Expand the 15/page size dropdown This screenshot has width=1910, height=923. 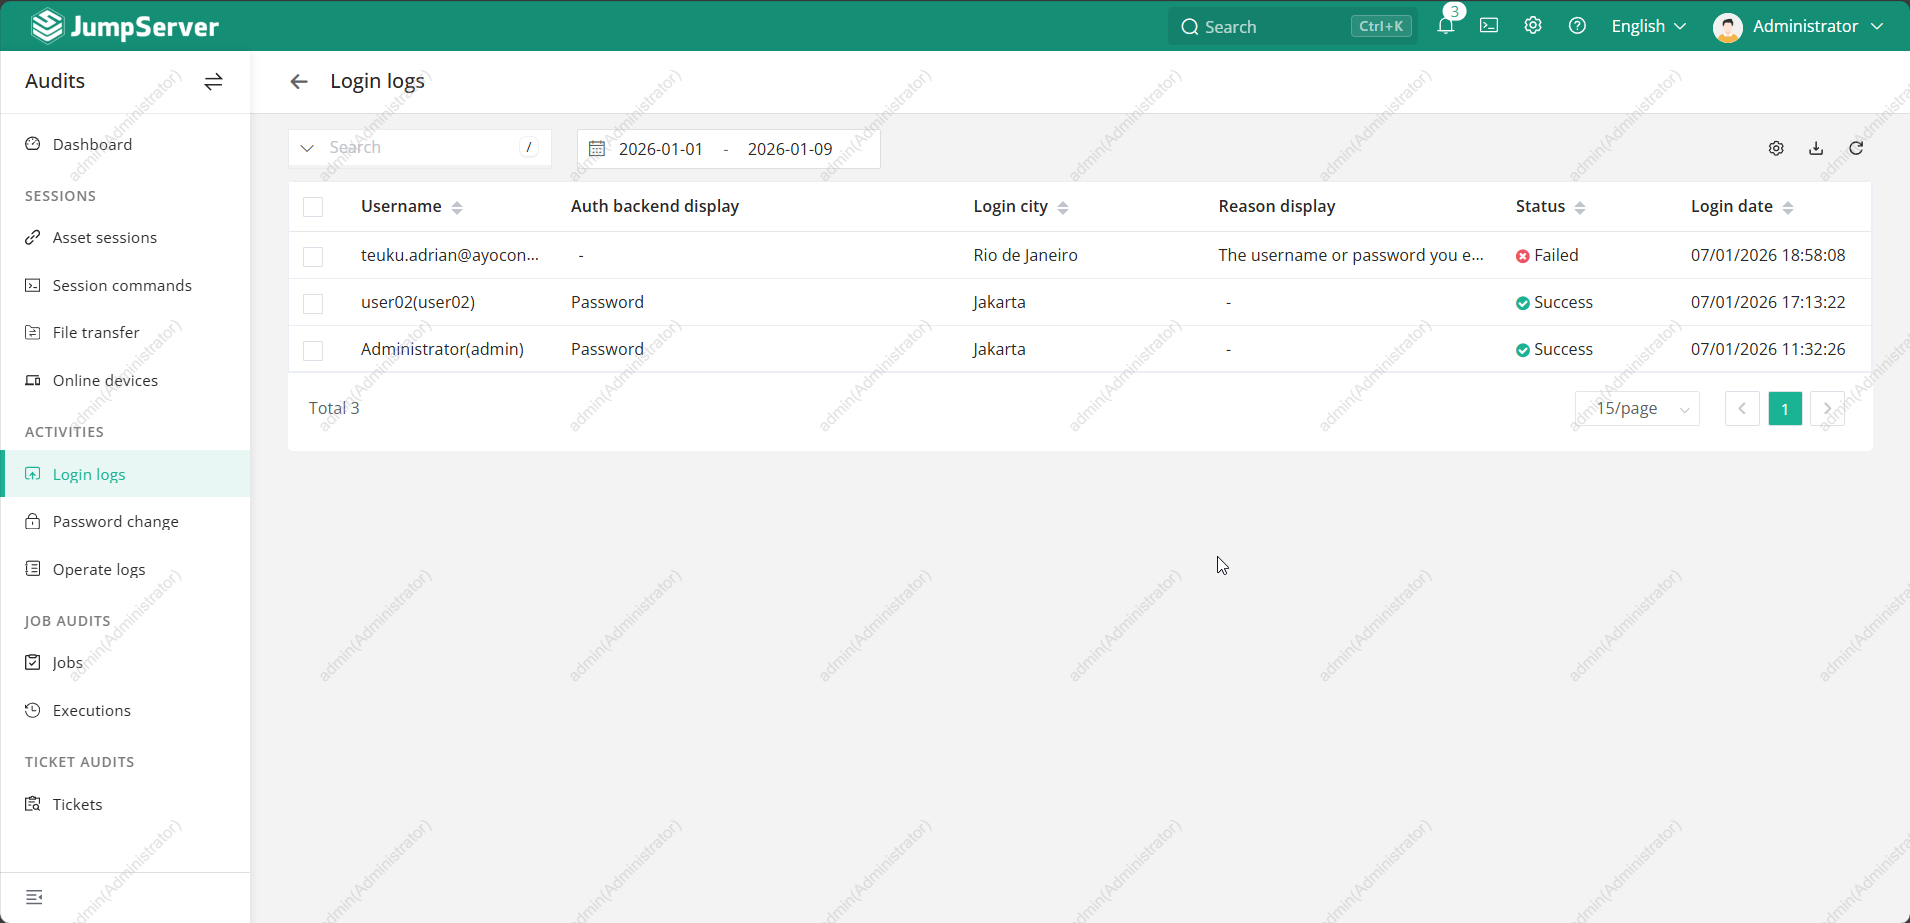[x=1637, y=409]
